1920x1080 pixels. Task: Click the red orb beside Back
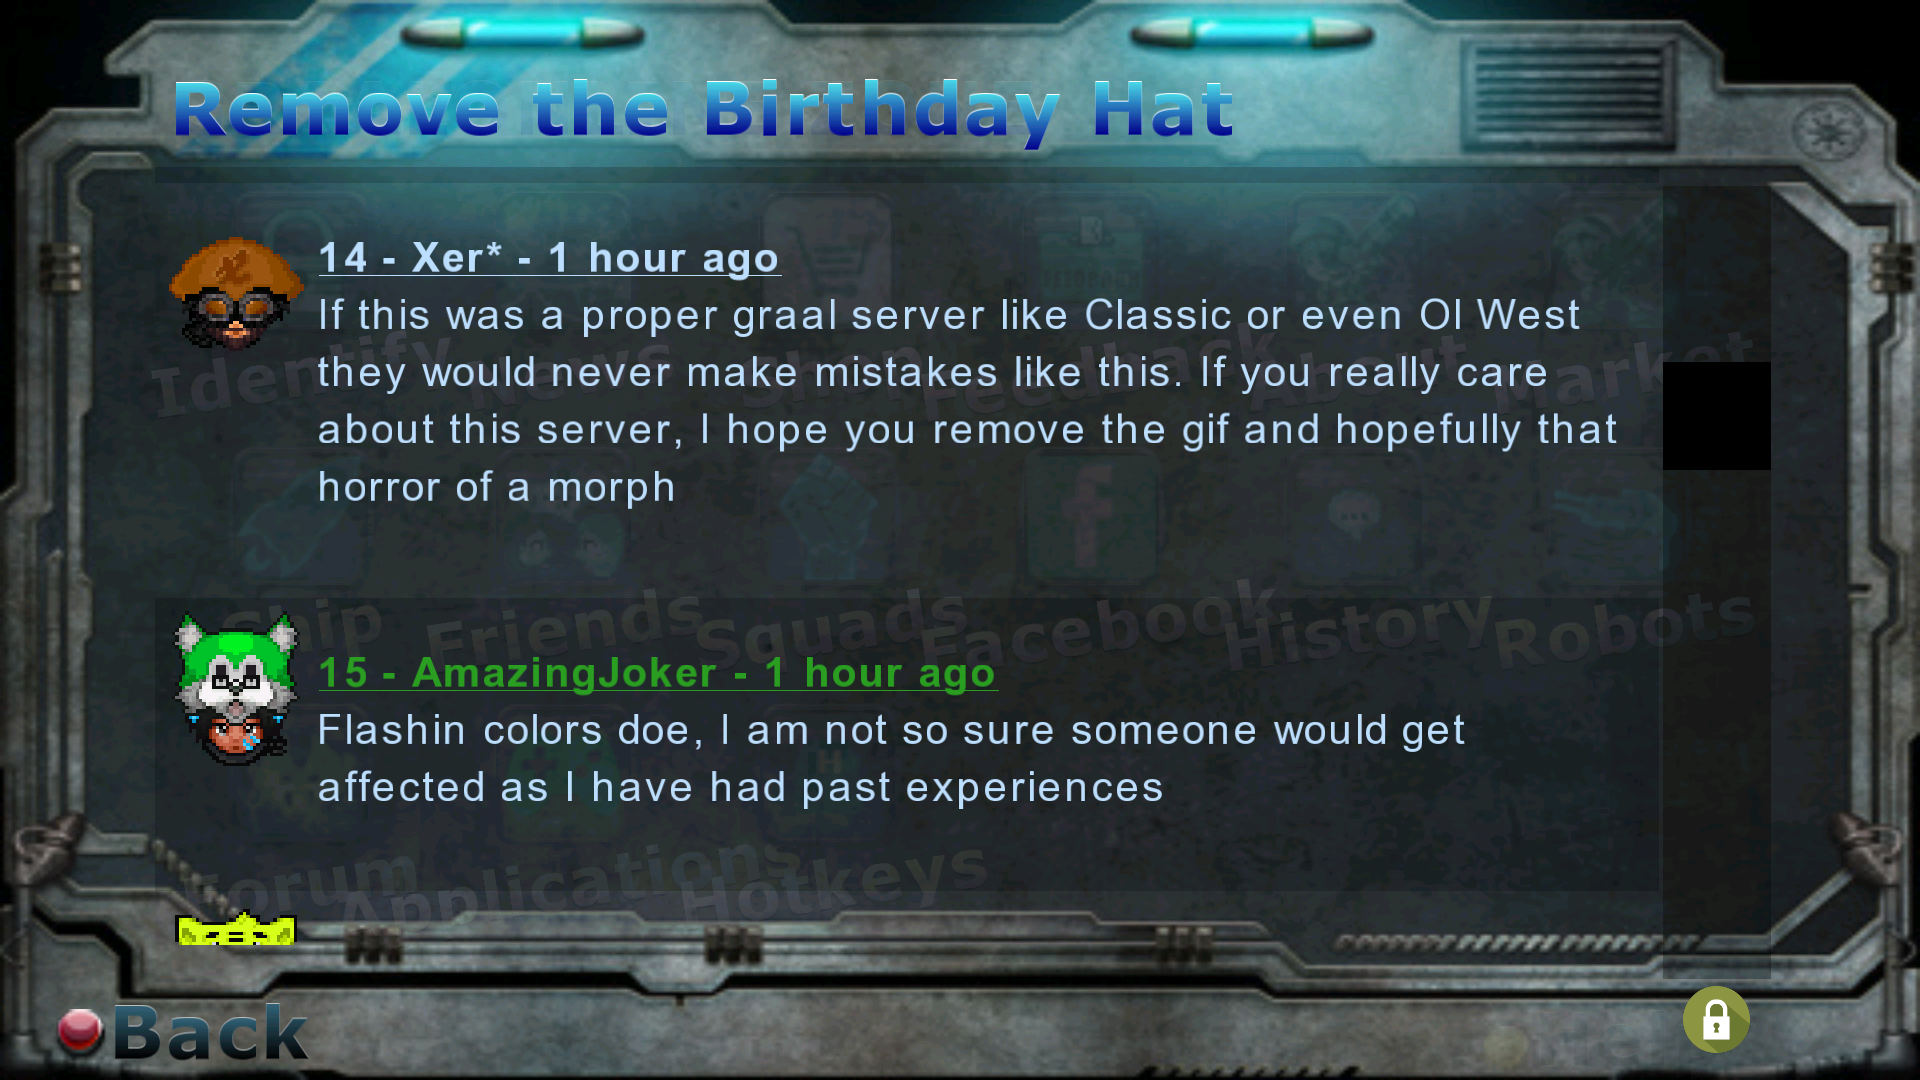[x=81, y=1031]
